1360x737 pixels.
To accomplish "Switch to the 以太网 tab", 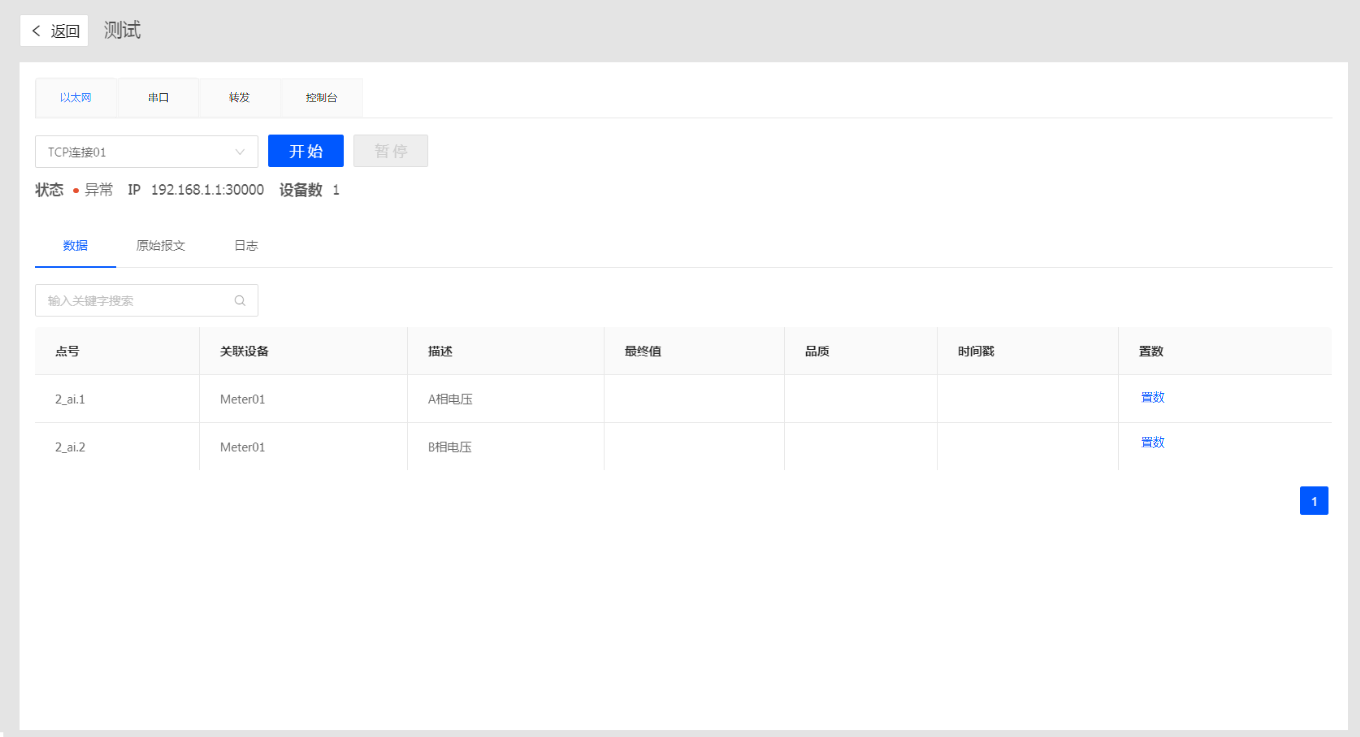I will [76, 98].
